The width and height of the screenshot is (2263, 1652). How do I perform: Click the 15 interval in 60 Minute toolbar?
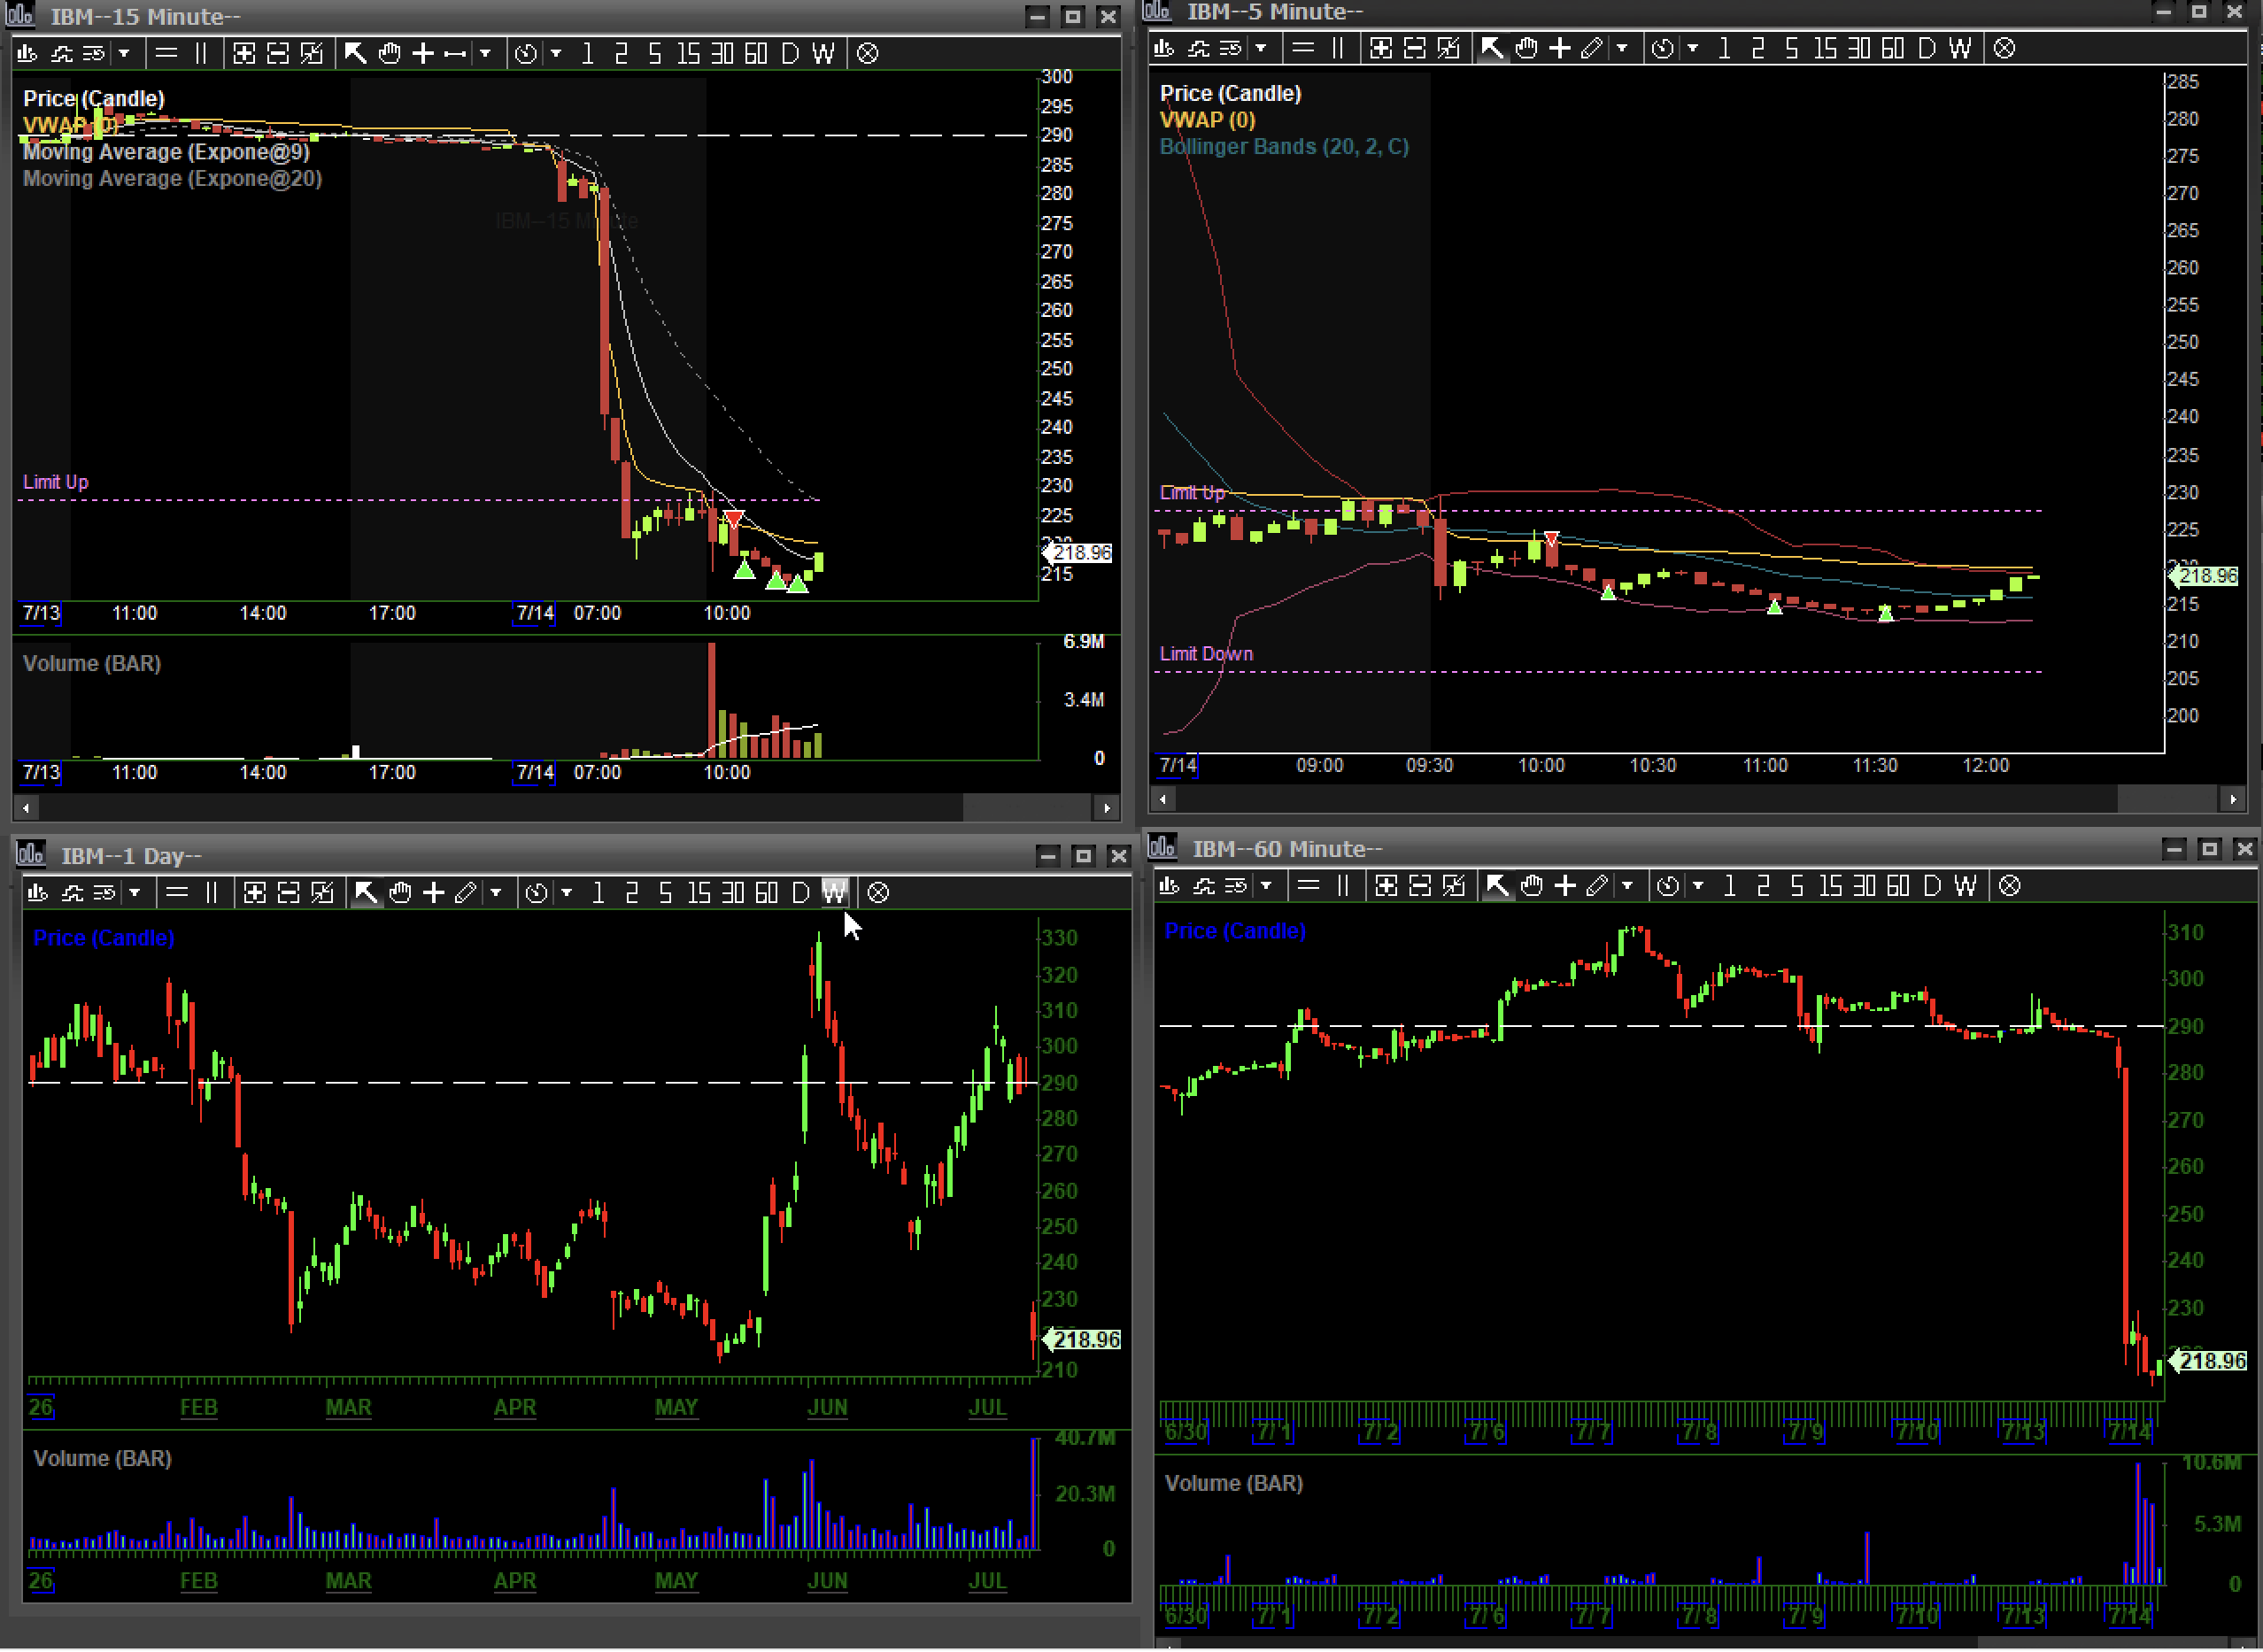[1831, 885]
